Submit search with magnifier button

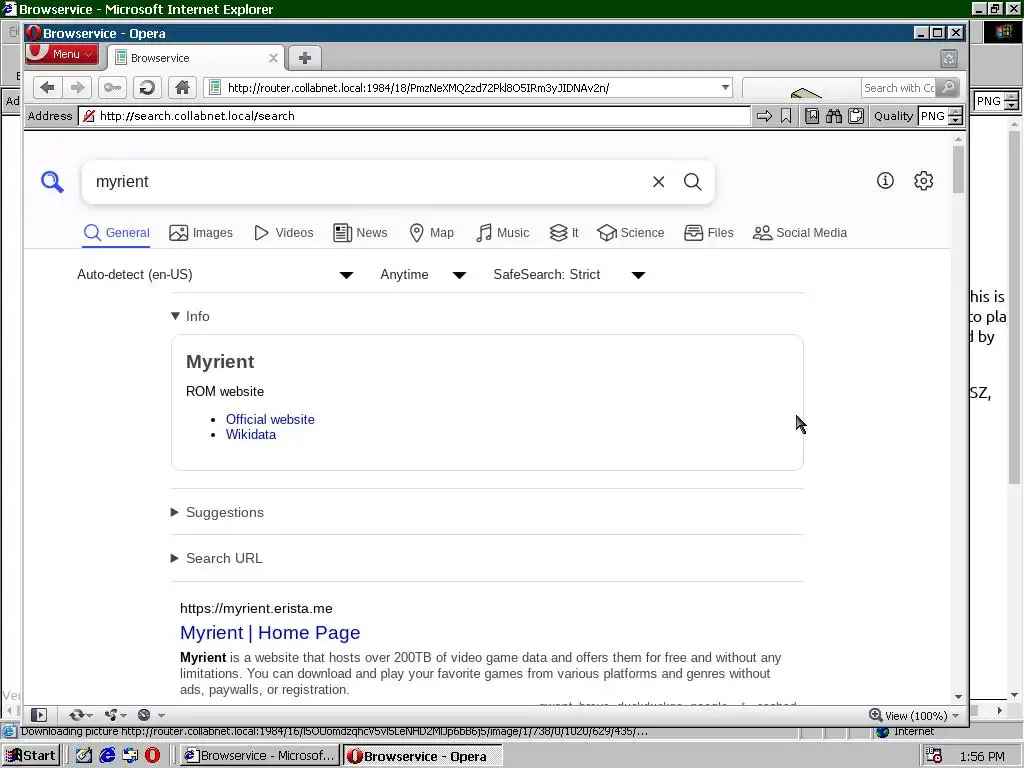tap(693, 182)
